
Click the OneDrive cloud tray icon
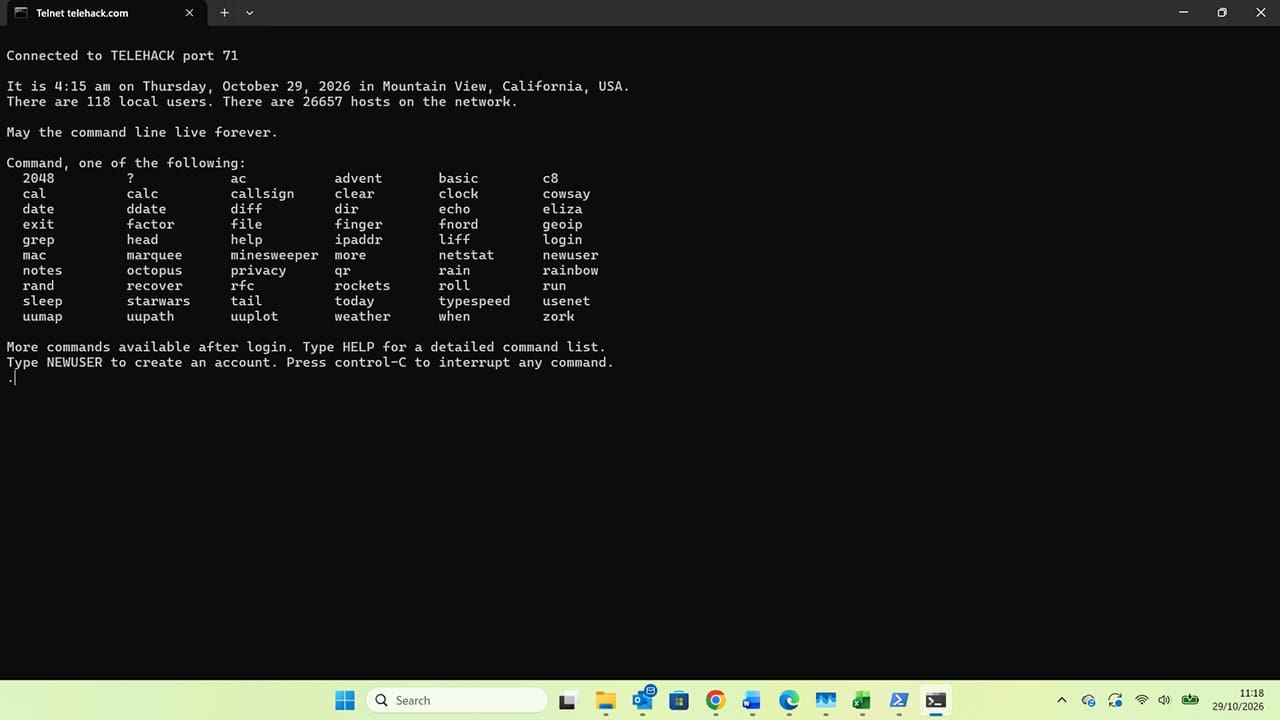click(x=1089, y=701)
